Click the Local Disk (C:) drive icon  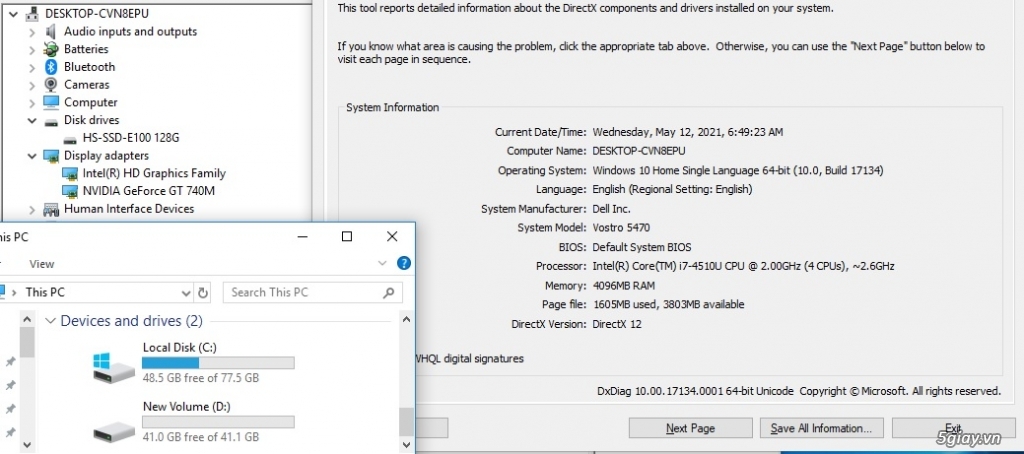114,368
